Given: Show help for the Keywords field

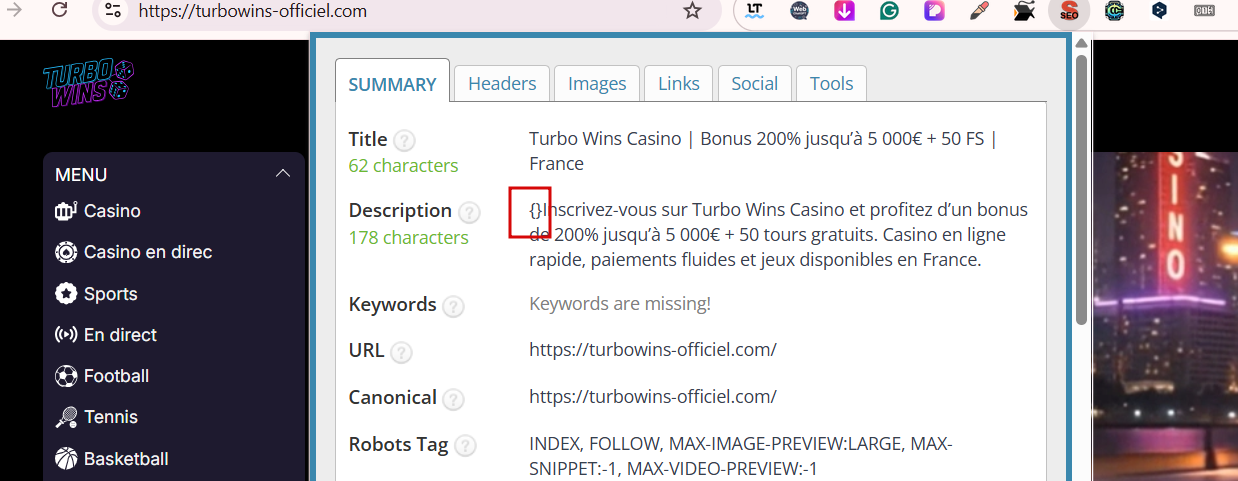Looking at the screenshot, I should (453, 306).
